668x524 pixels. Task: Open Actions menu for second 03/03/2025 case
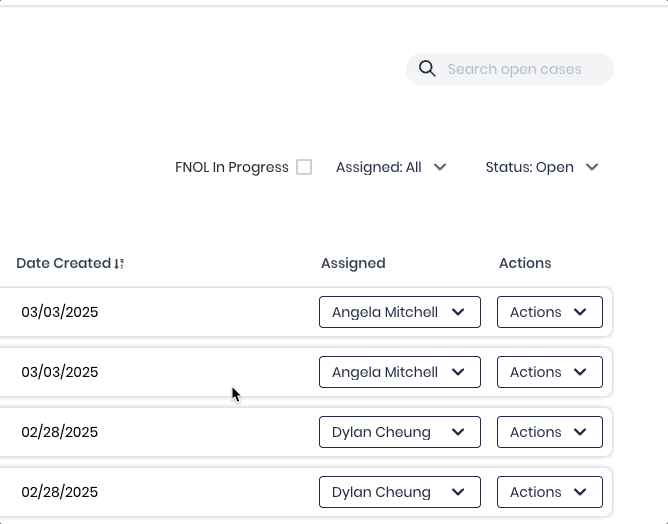click(x=549, y=372)
